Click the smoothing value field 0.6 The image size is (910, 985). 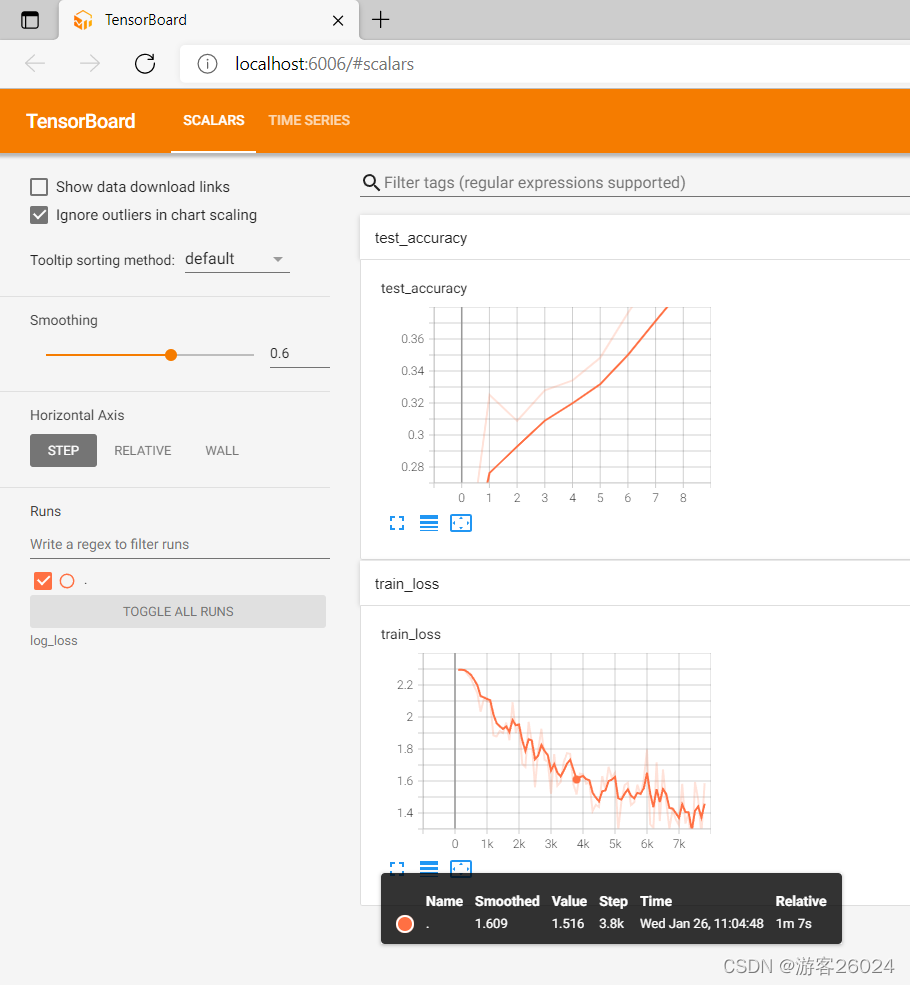[299, 354]
